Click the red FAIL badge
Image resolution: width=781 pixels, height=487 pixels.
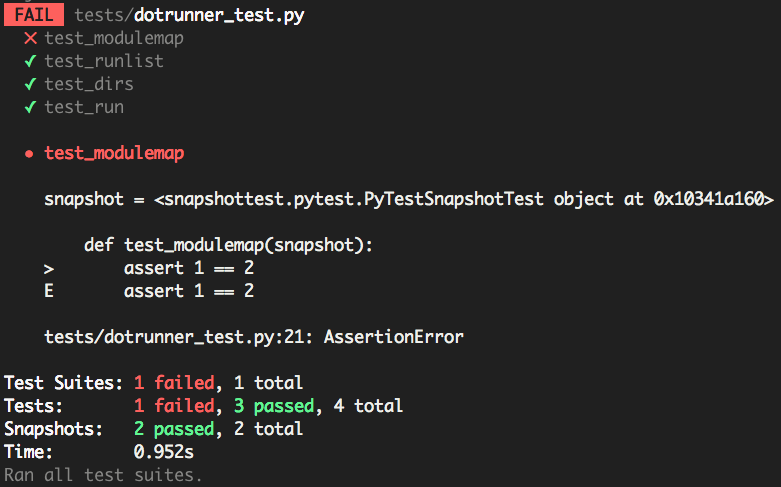click(34, 15)
